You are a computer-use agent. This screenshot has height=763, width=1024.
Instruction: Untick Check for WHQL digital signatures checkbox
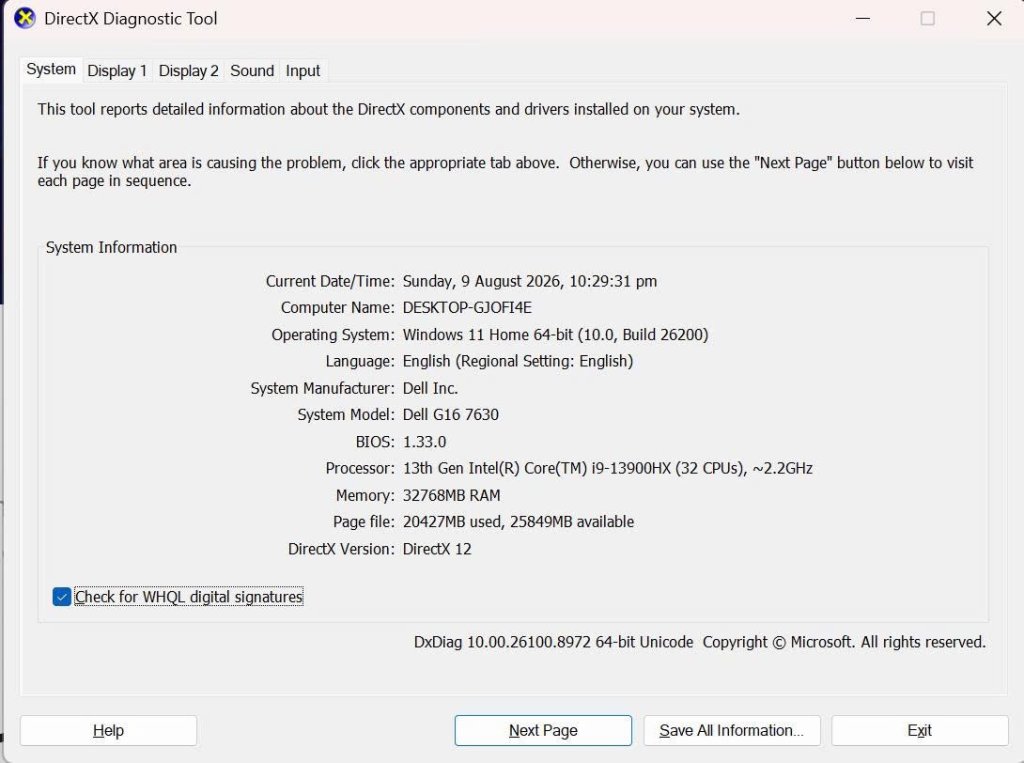[61, 596]
